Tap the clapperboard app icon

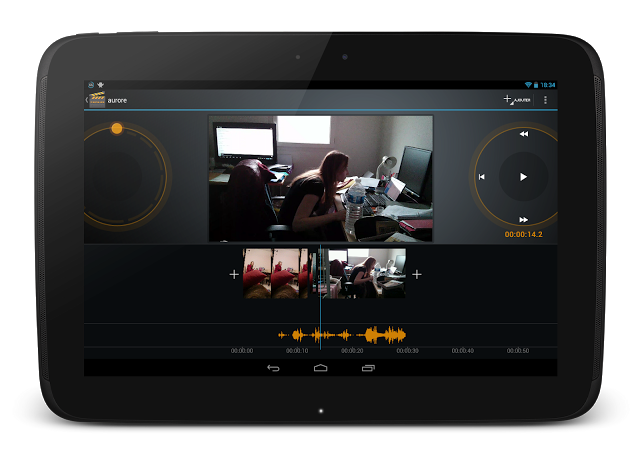point(97,100)
